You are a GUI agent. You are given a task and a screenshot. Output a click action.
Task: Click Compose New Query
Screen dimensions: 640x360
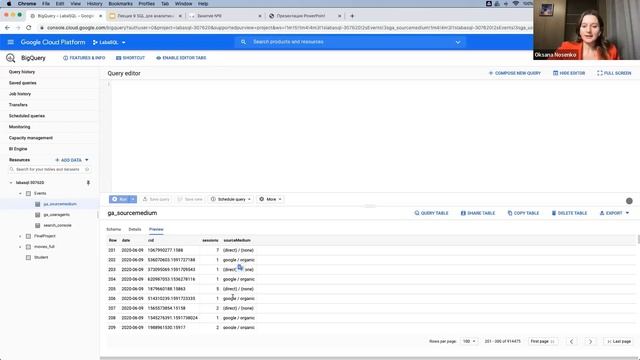tap(515, 73)
